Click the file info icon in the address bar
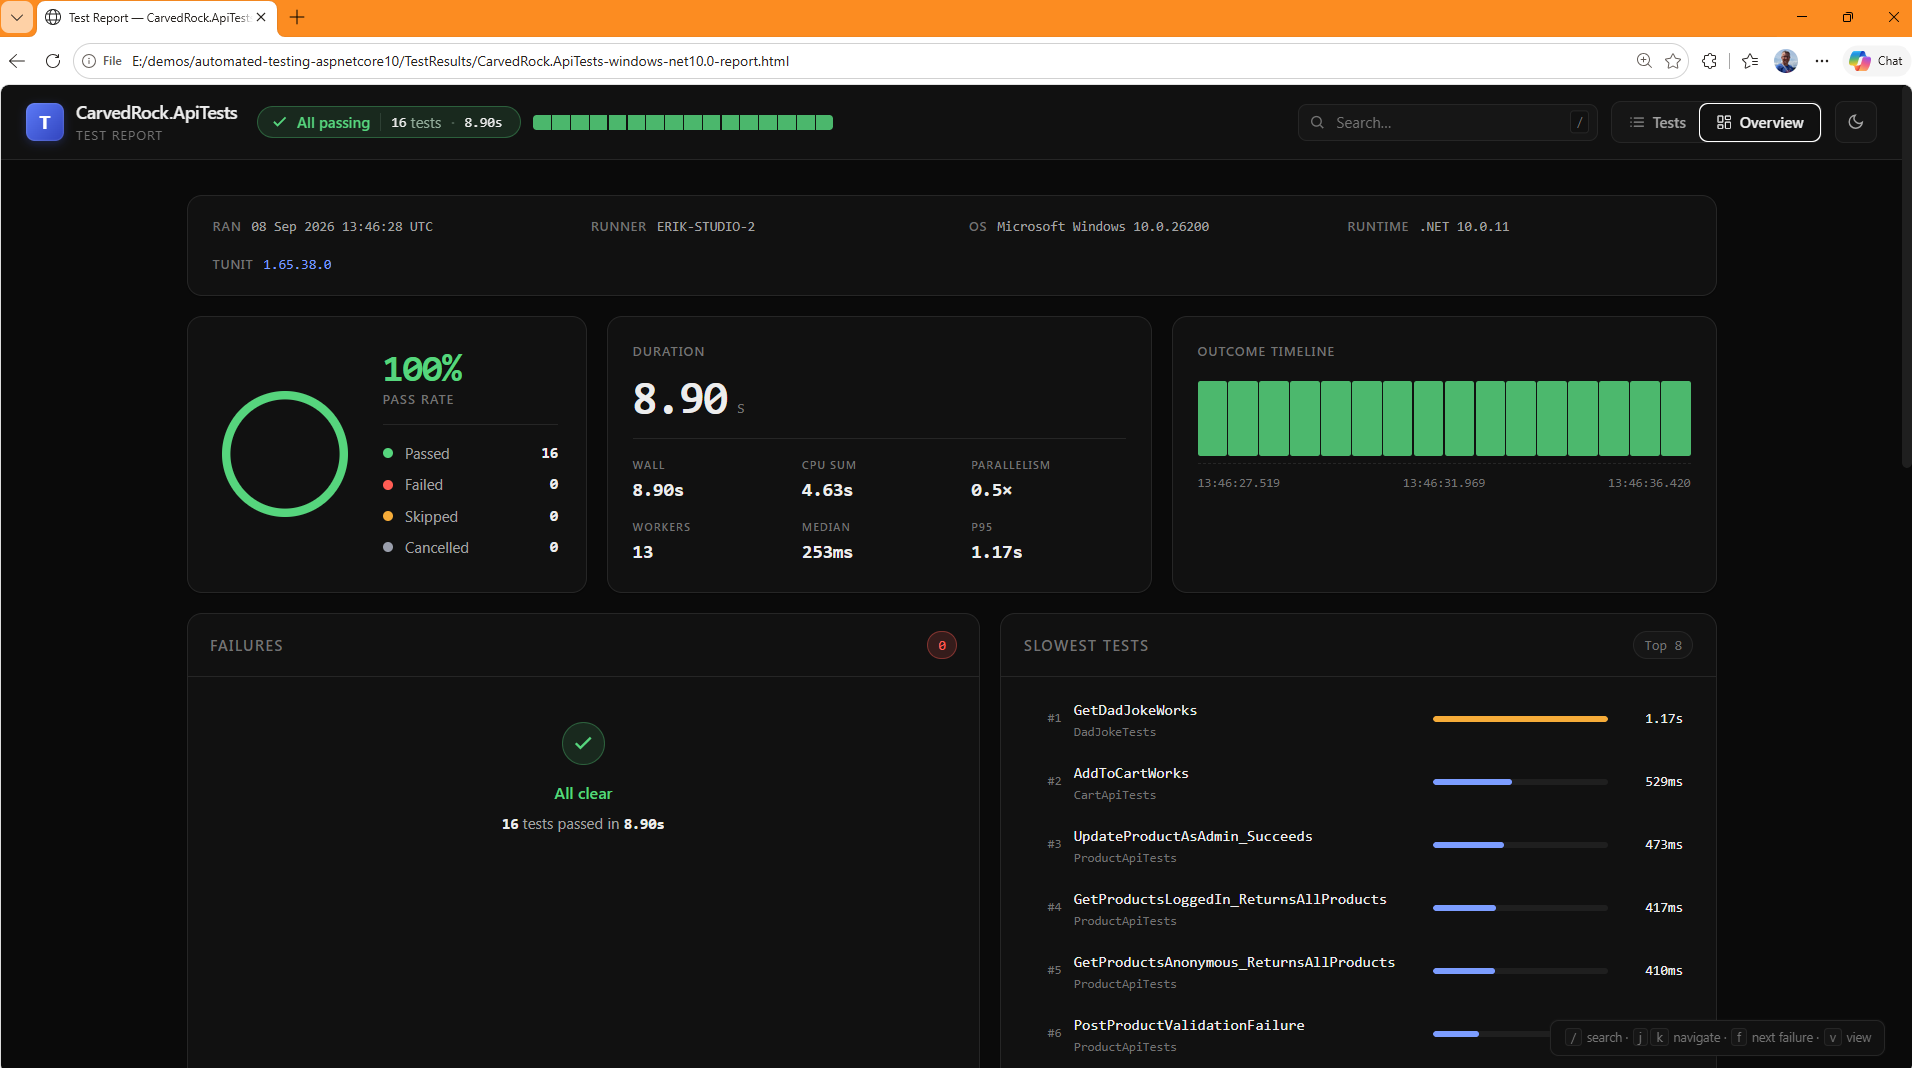Viewport: 1912px width, 1068px height. [89, 61]
